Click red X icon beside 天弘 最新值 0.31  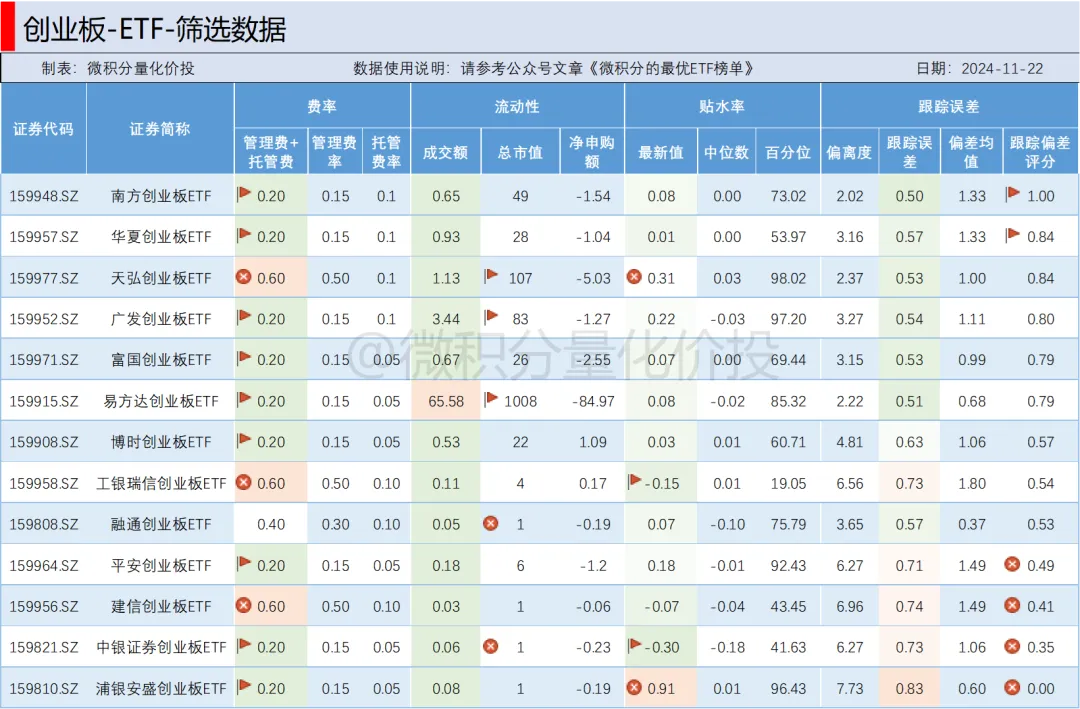click(x=634, y=277)
